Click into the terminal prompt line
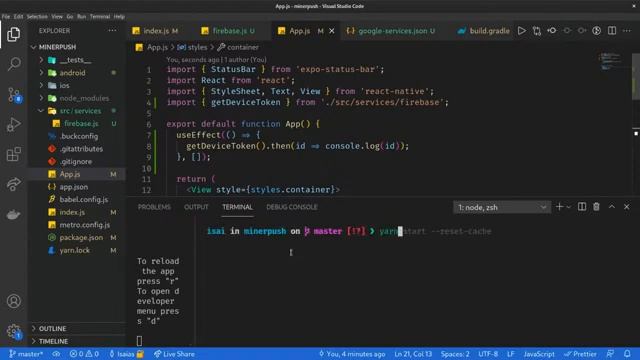The height and width of the screenshot is (360, 640). tap(349, 231)
